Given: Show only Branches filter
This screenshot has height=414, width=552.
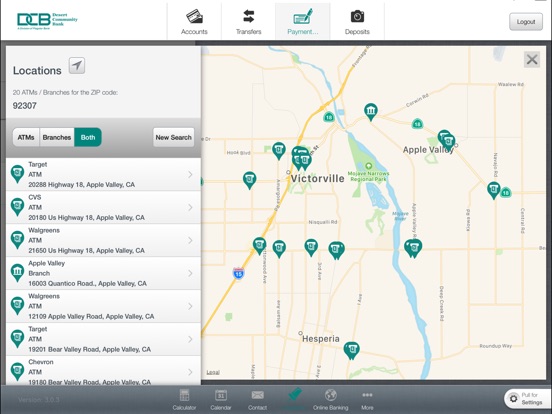Looking at the screenshot, I should pyautogui.click(x=57, y=137).
